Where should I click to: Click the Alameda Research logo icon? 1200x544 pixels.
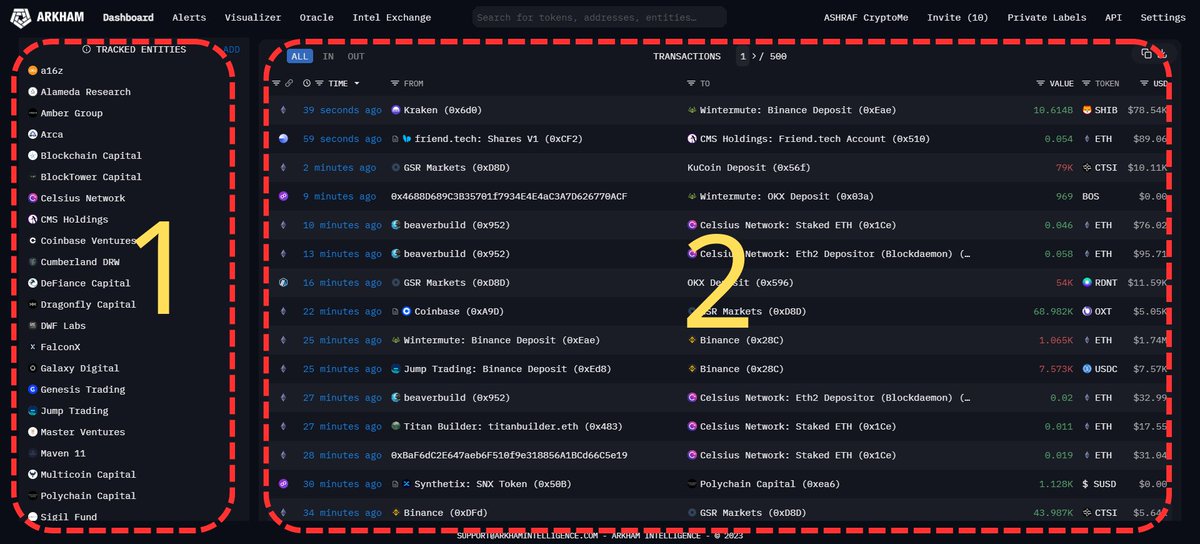(x=33, y=92)
